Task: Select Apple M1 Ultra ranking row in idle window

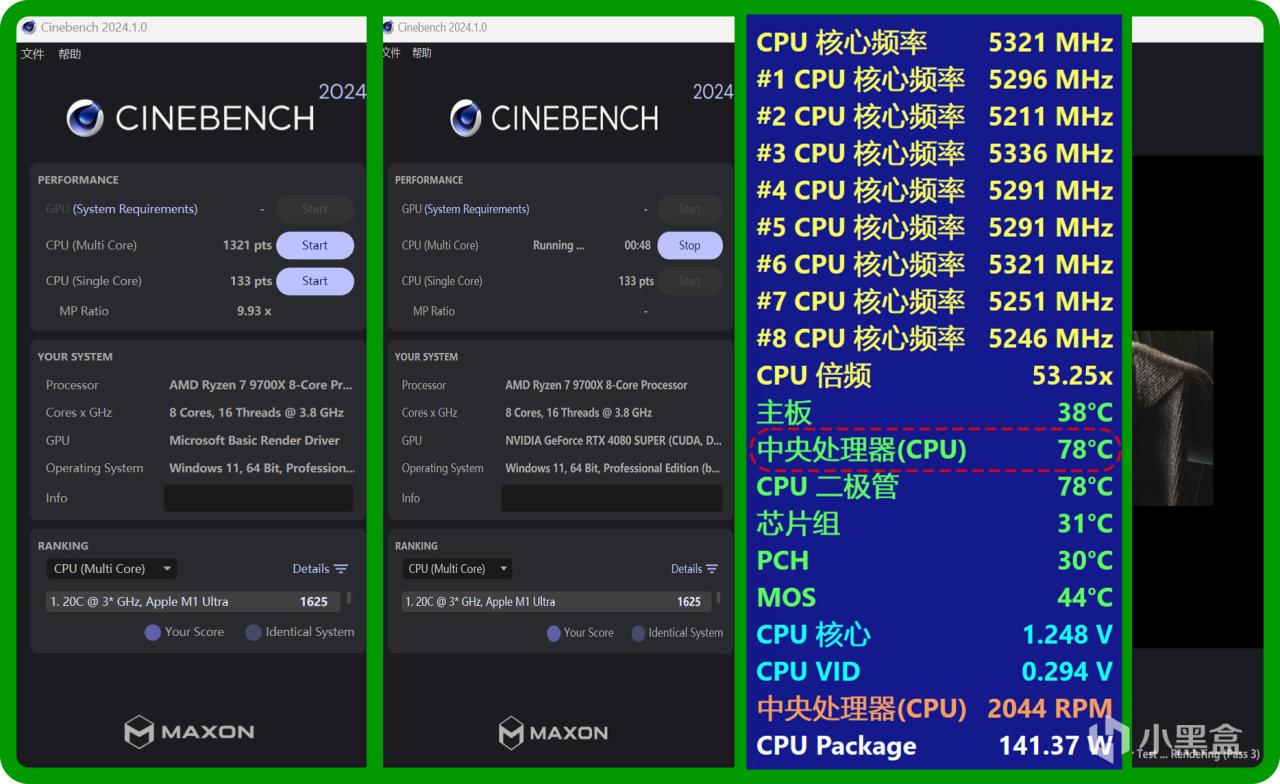Action: (x=193, y=602)
